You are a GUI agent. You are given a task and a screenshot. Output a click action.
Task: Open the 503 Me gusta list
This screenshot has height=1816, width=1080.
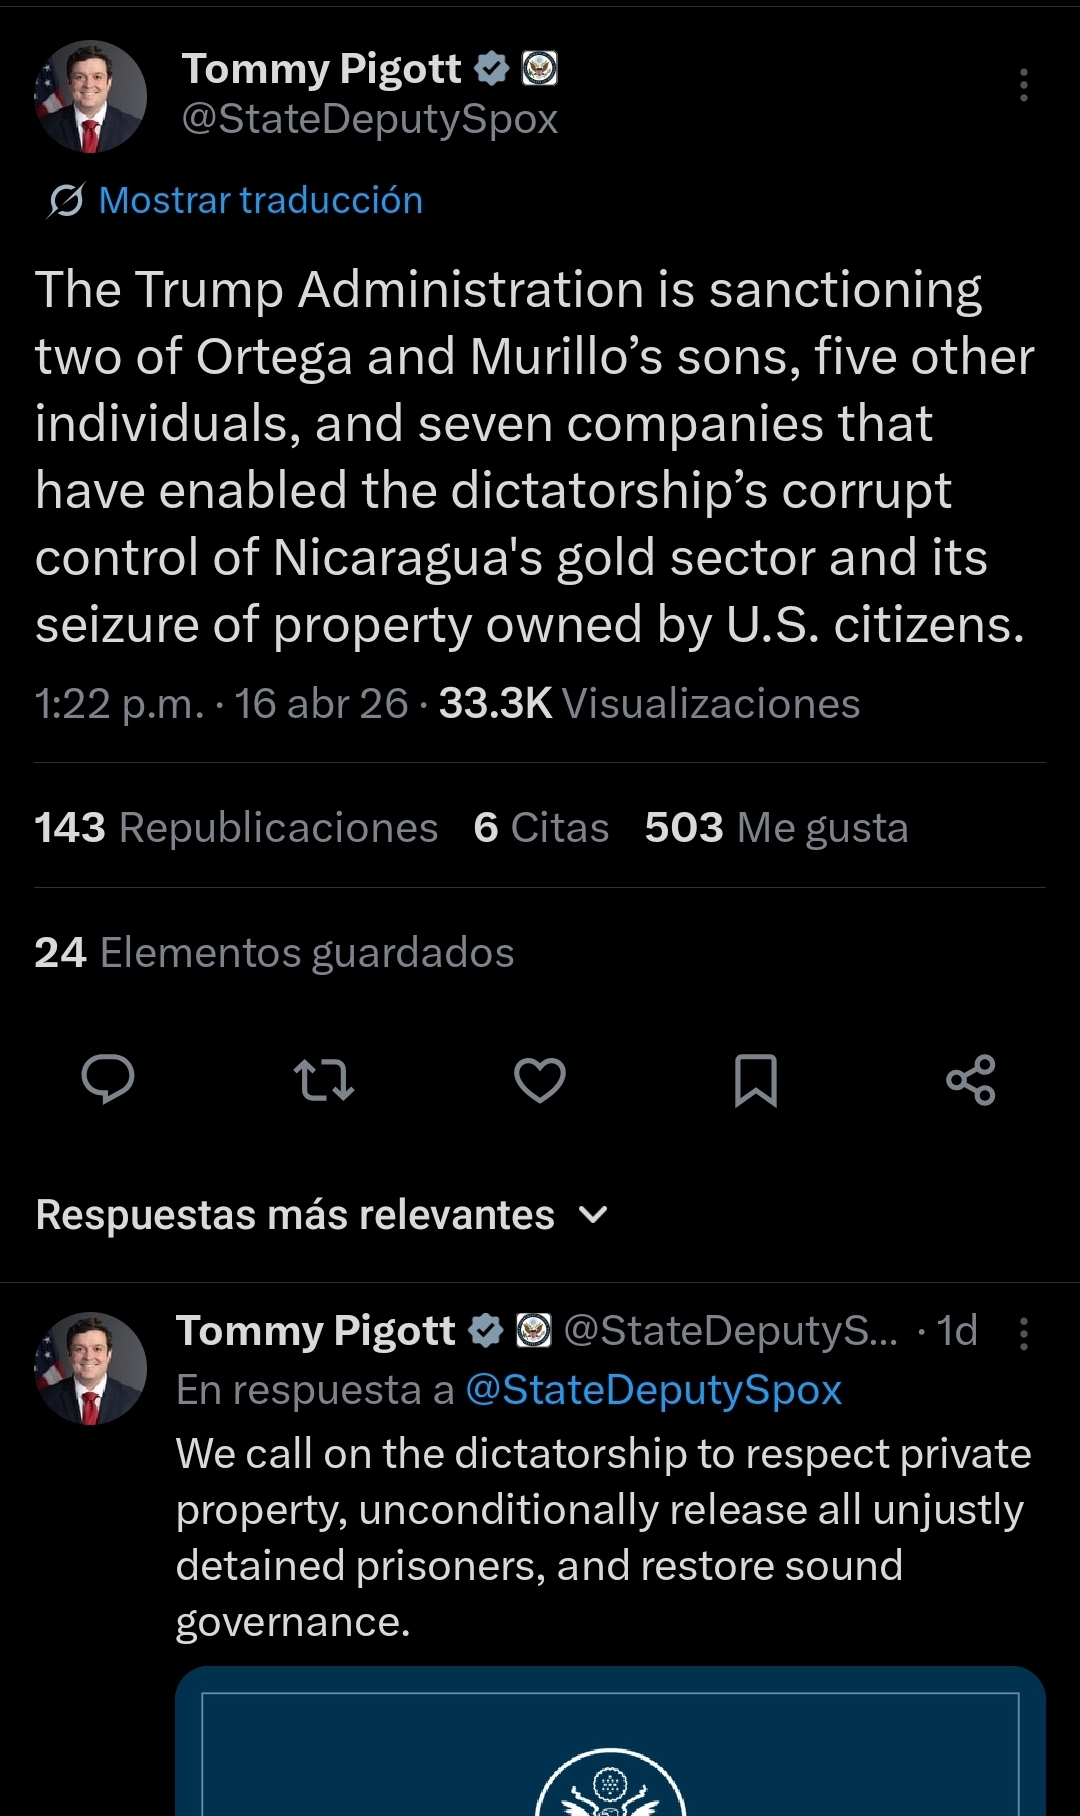tap(776, 828)
